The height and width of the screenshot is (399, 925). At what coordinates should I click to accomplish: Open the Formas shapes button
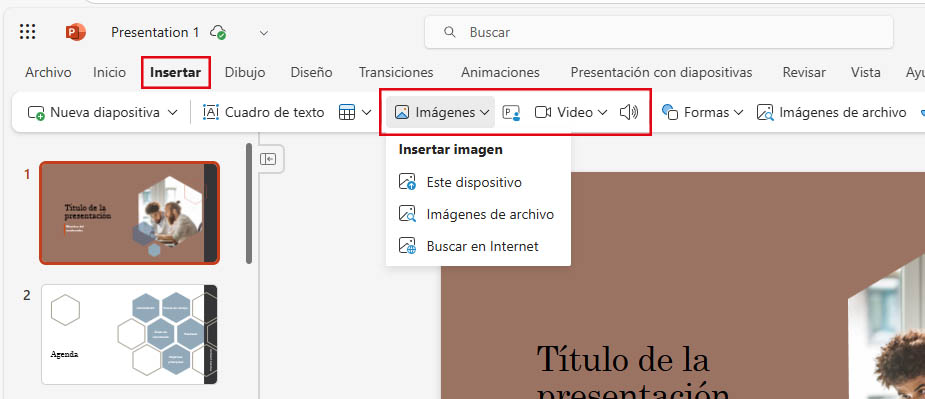click(696, 112)
